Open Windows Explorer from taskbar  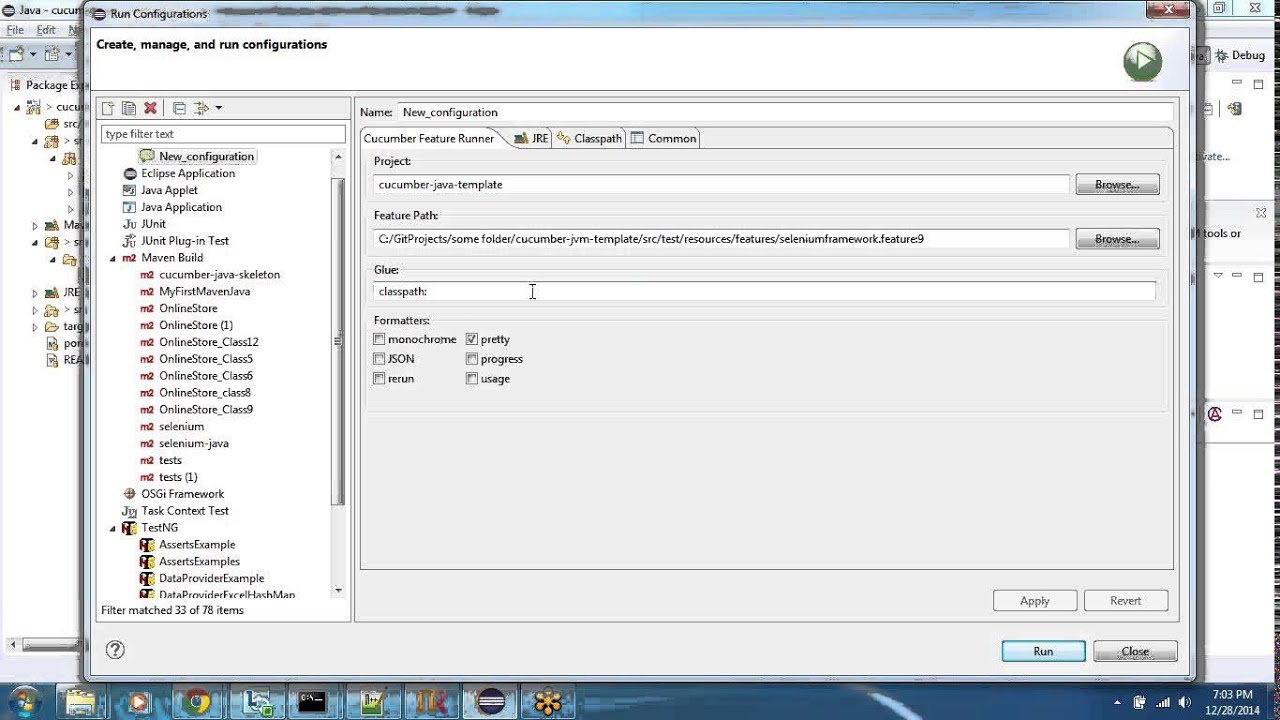pyautogui.click(x=81, y=702)
